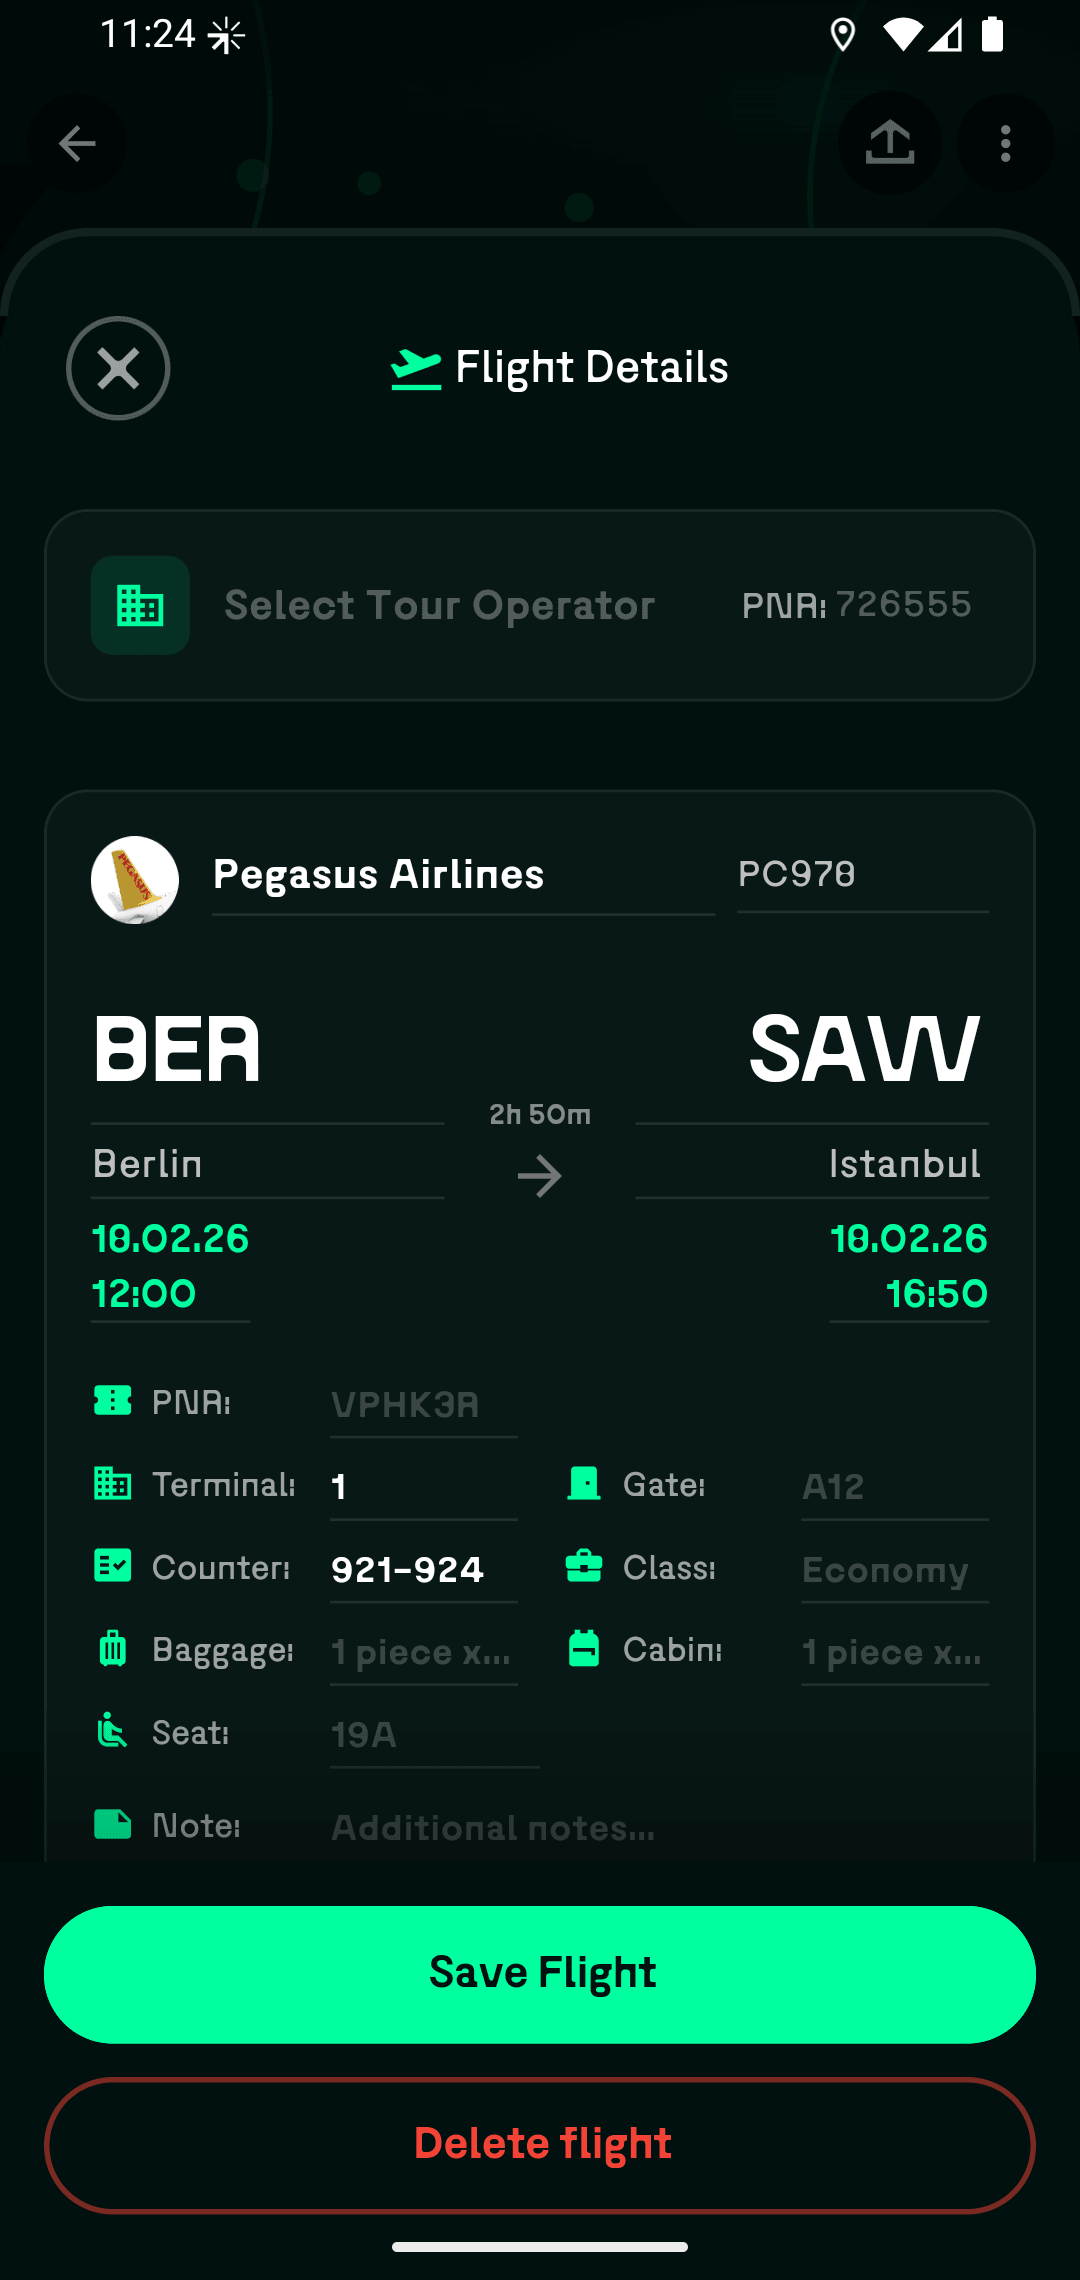Tap the share/upload icon
Screen dimensions: 1080x2280
click(889, 144)
